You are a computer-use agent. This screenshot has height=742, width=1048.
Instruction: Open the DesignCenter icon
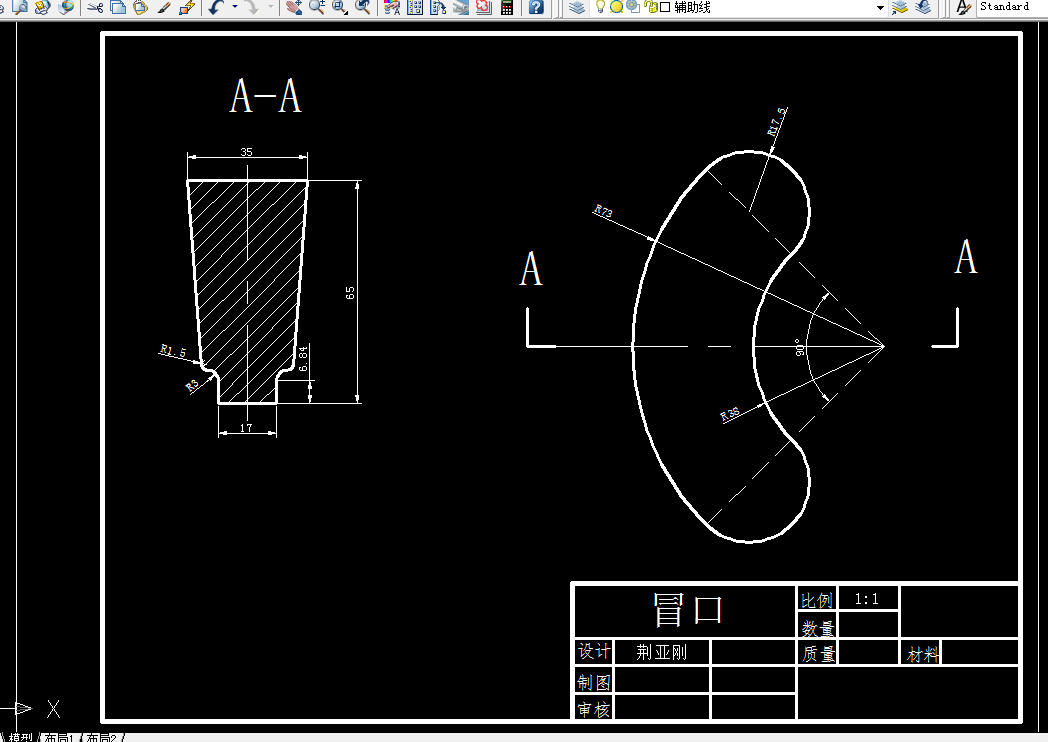(415, 7)
